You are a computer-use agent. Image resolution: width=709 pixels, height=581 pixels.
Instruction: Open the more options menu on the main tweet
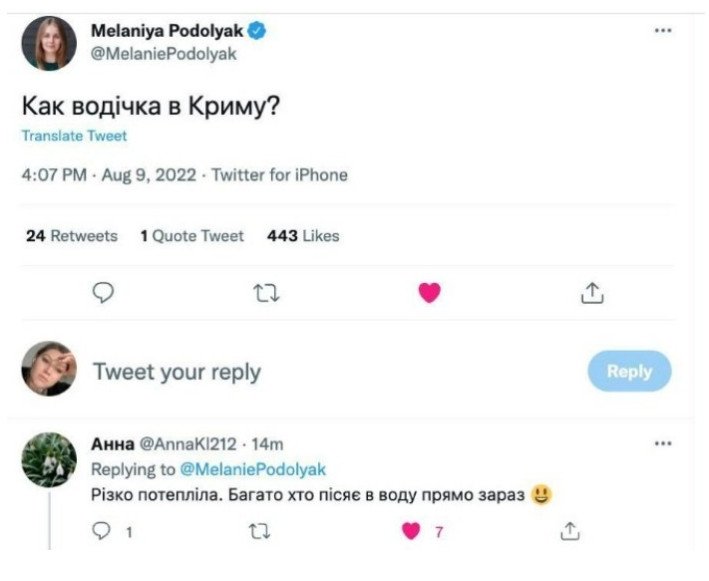663,31
